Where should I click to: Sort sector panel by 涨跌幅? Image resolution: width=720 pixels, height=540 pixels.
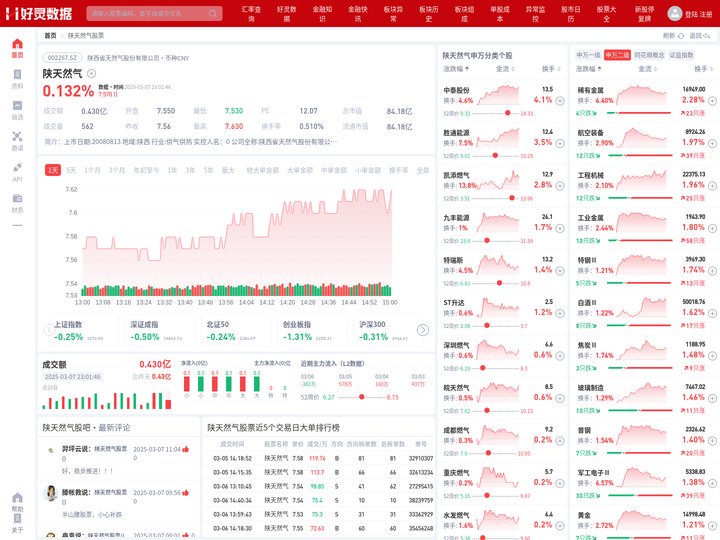click(x=589, y=69)
